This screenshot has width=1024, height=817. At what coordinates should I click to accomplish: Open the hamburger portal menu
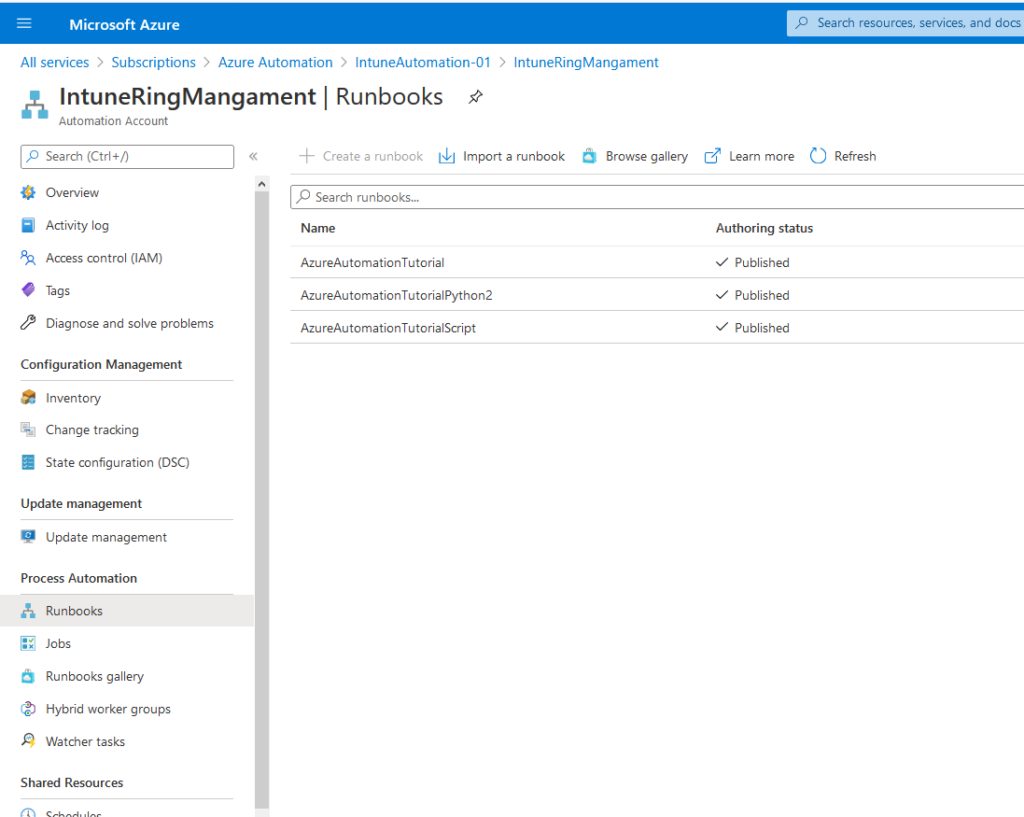click(x=24, y=24)
